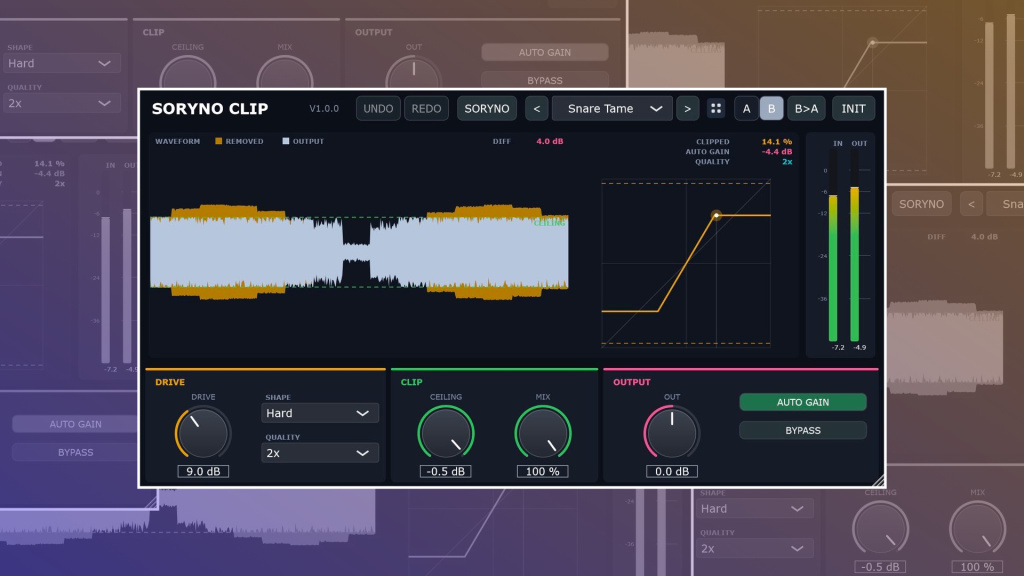The height and width of the screenshot is (576, 1024).
Task: Edit the 0.0 dB output value field
Action: [671, 471]
